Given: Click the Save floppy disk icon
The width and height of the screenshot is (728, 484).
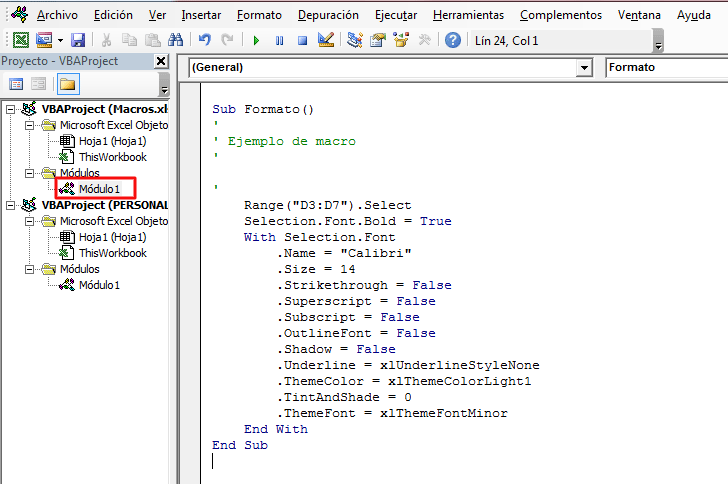Looking at the screenshot, I should (x=78, y=40).
